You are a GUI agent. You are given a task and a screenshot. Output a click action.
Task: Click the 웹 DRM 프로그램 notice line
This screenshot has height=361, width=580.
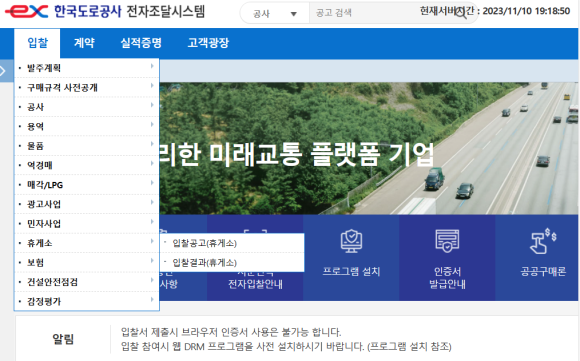pyautogui.click(x=286, y=347)
